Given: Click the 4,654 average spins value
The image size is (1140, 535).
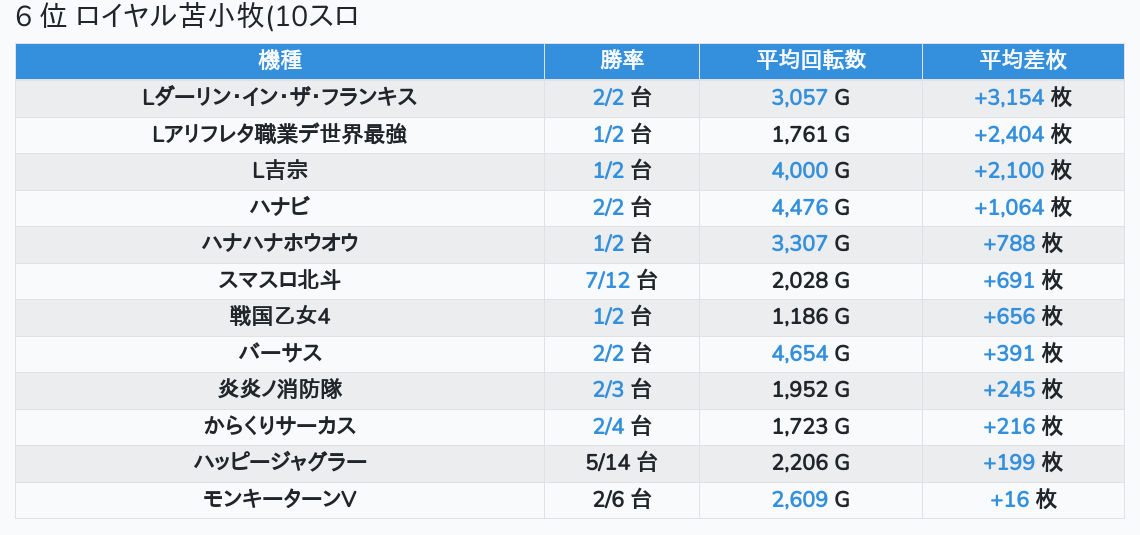Looking at the screenshot, I should pyautogui.click(x=800, y=353).
